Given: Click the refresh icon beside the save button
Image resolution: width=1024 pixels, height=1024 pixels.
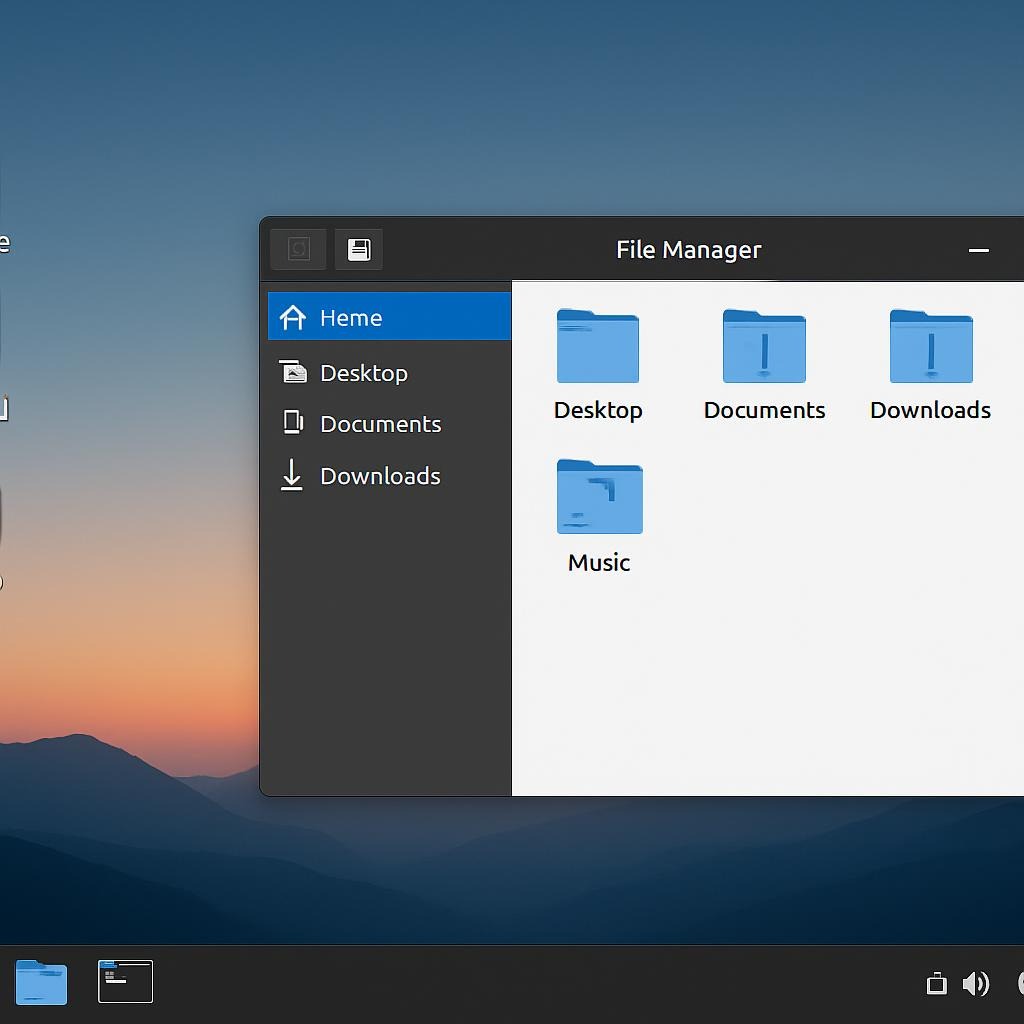Looking at the screenshot, I should (x=298, y=249).
